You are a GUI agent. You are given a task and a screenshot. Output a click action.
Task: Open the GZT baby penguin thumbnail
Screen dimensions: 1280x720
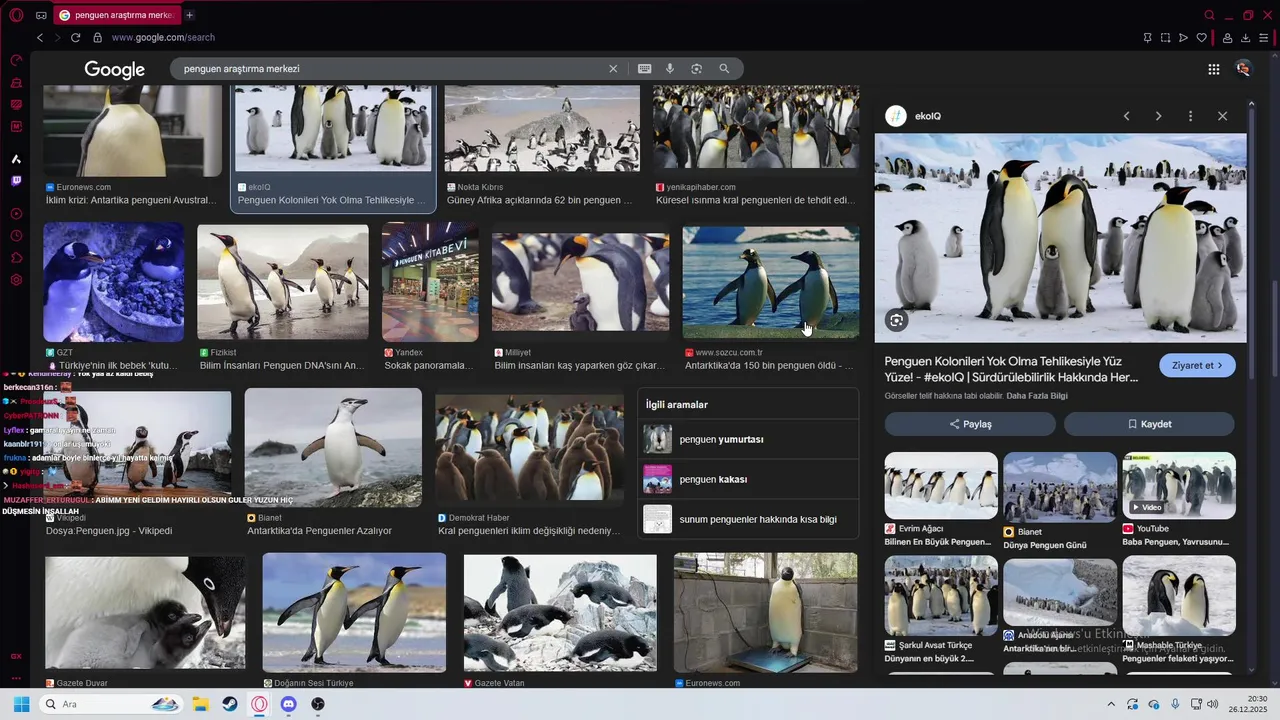[113, 283]
